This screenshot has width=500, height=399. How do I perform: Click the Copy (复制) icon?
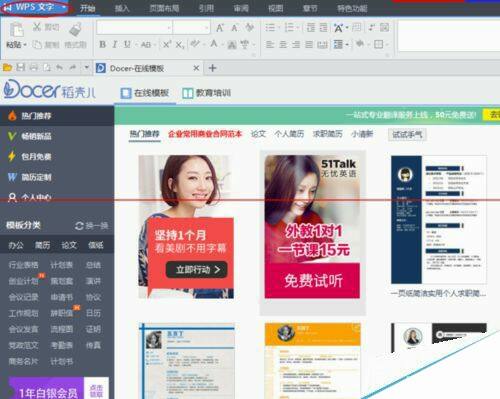37,45
